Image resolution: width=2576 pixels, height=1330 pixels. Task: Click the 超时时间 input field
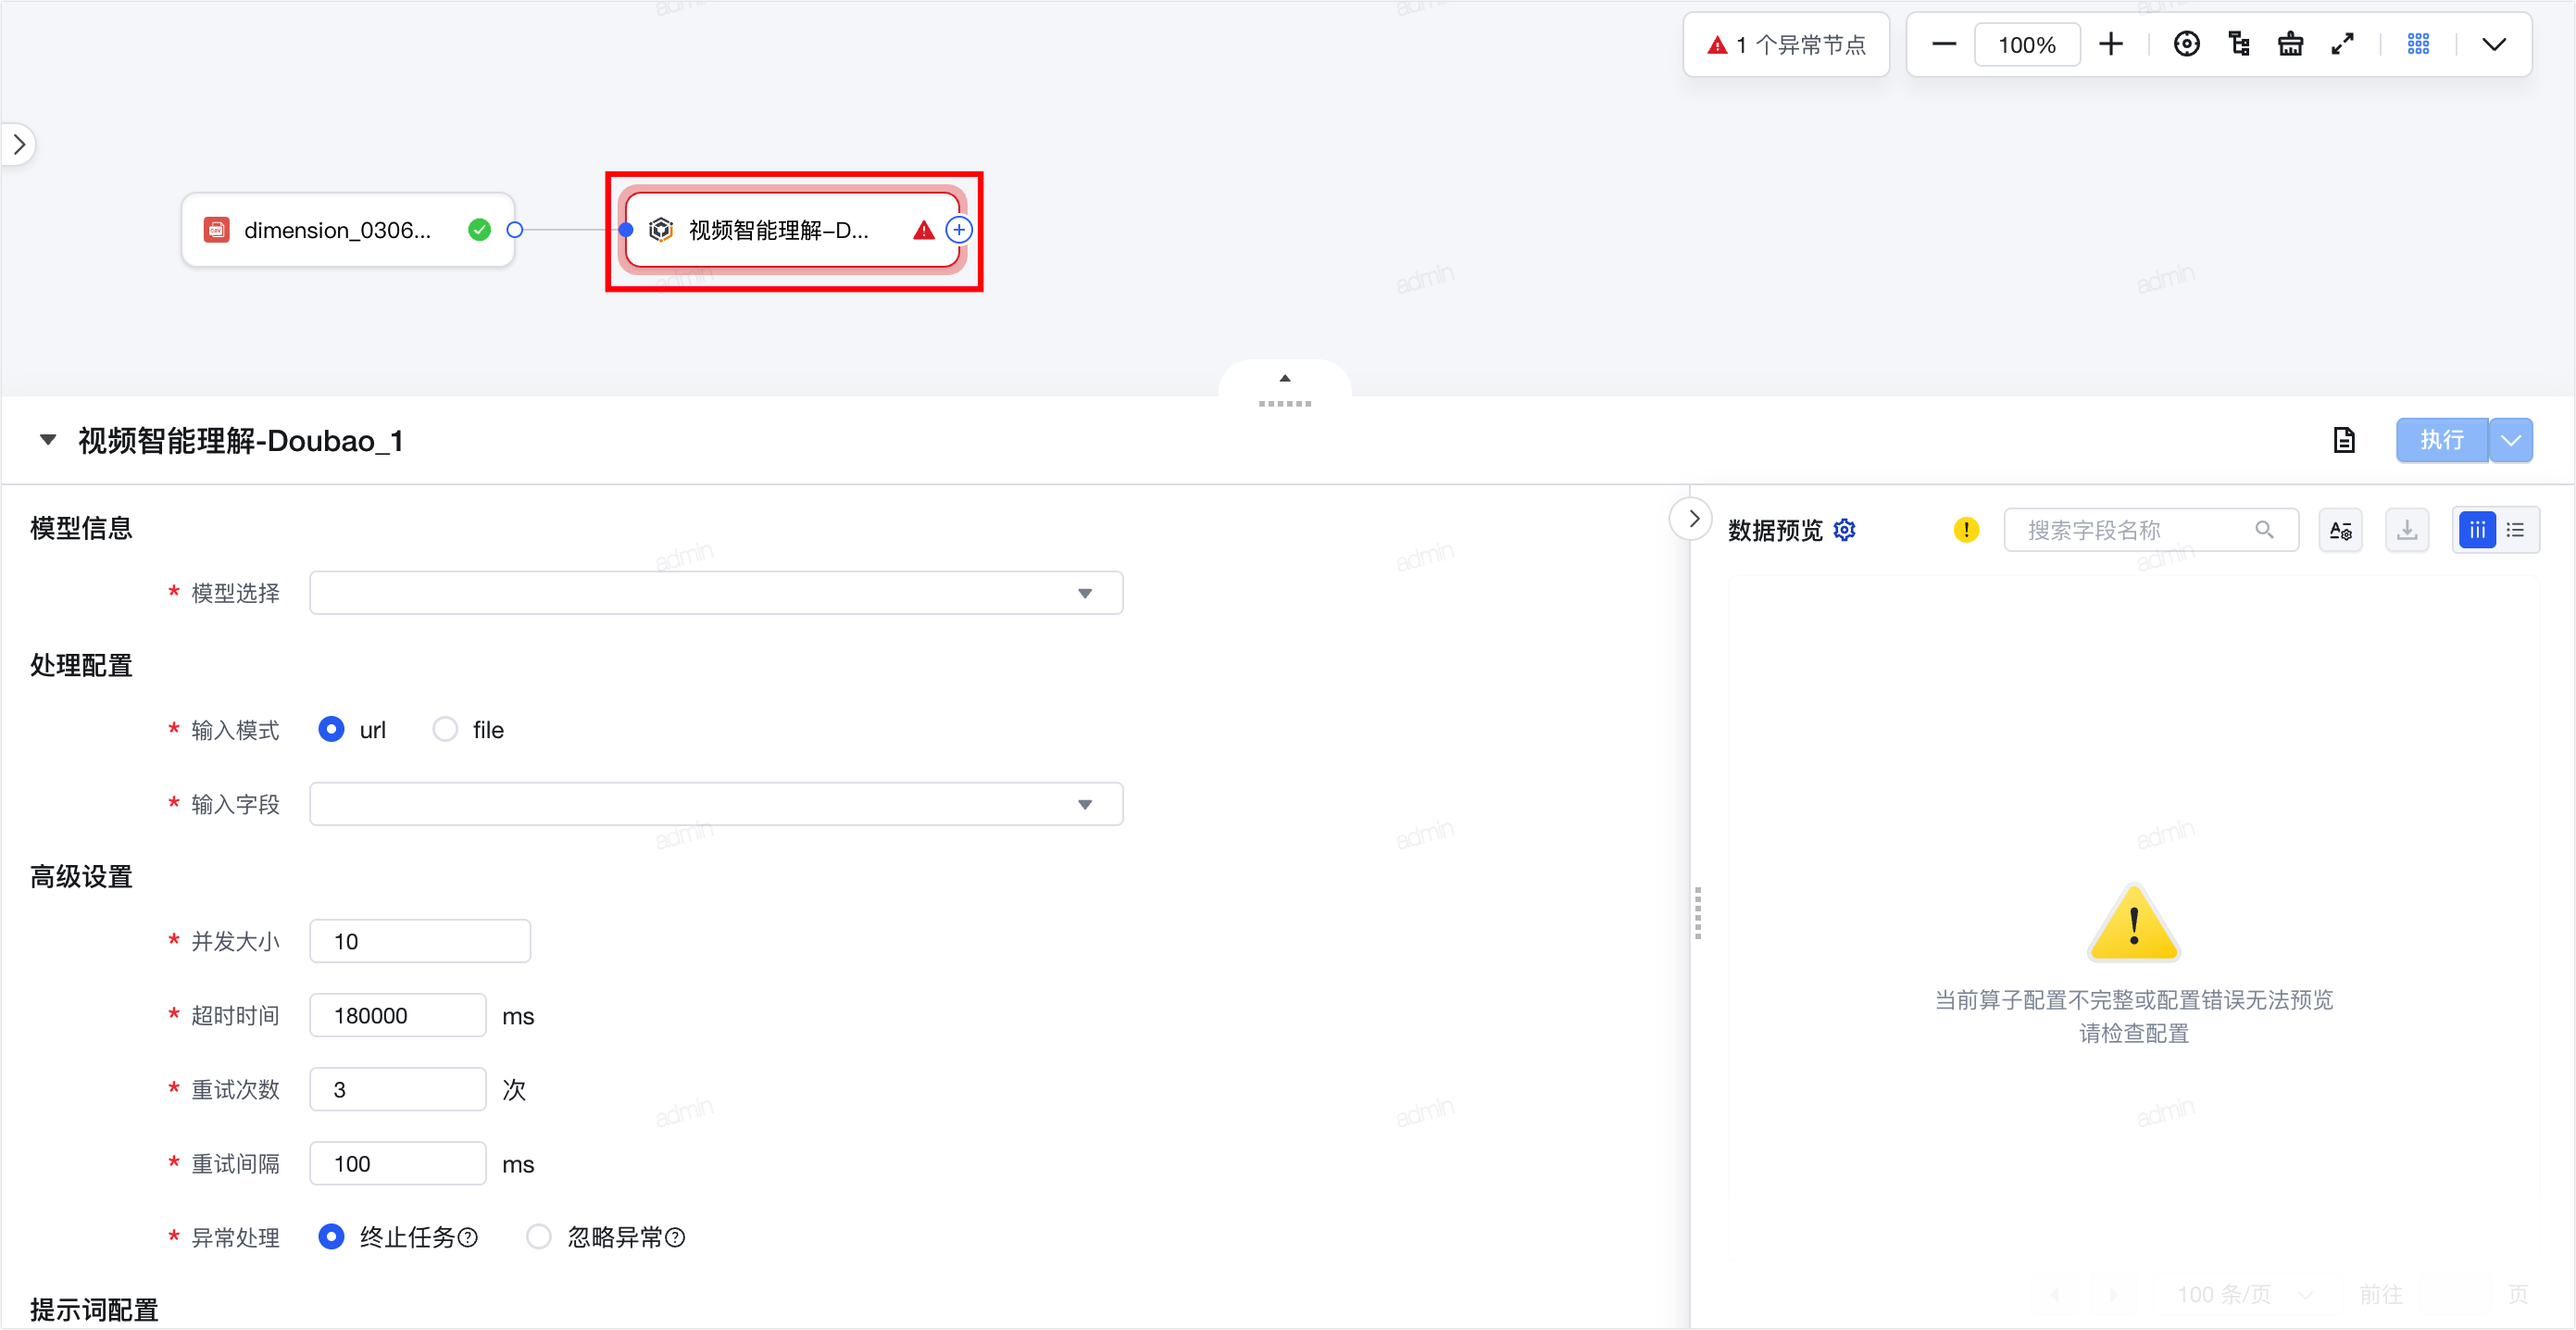(x=398, y=1015)
